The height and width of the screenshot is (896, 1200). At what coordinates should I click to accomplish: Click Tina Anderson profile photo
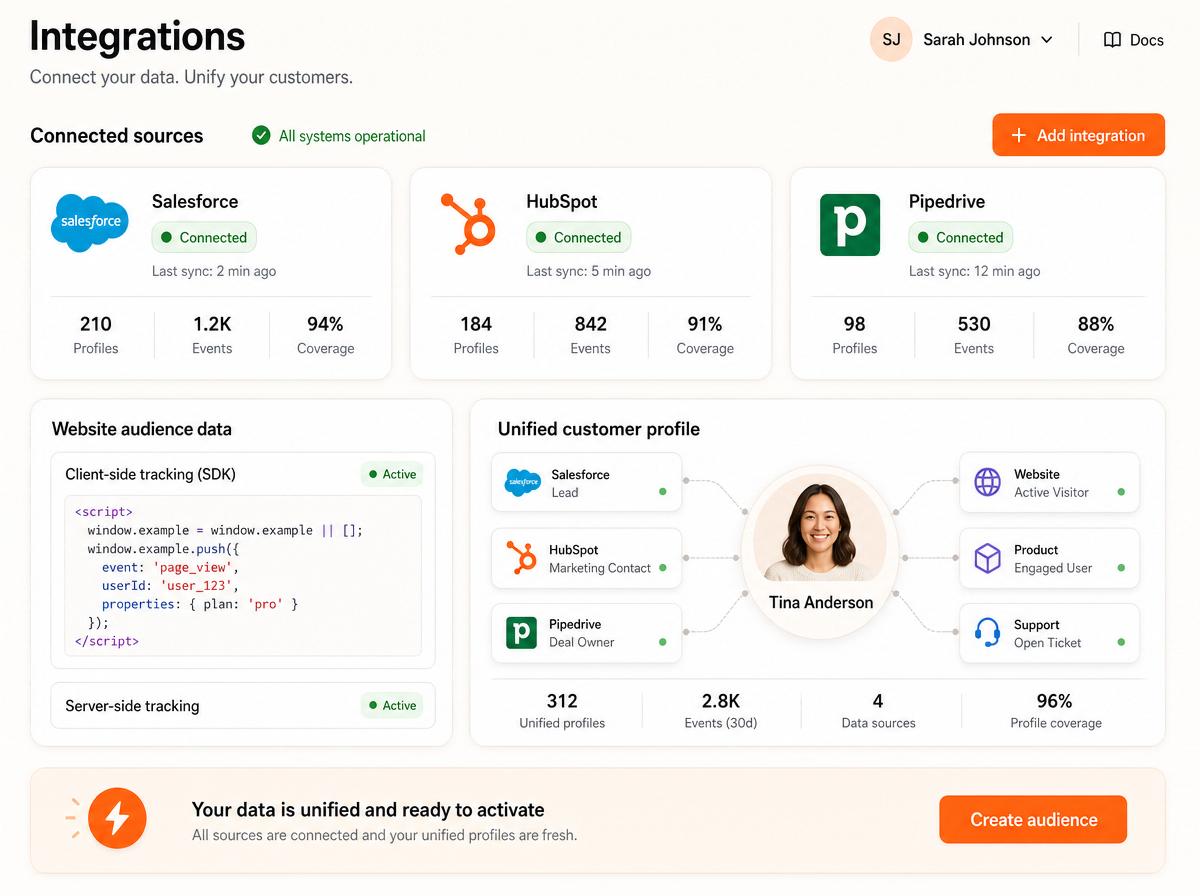820,527
